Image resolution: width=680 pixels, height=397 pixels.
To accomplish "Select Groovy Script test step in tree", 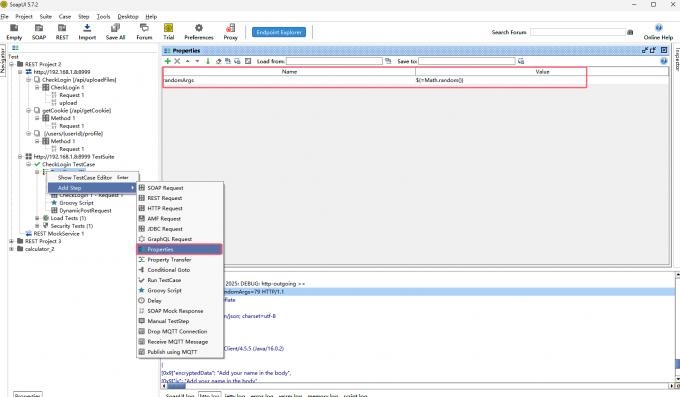I will 76,203.
